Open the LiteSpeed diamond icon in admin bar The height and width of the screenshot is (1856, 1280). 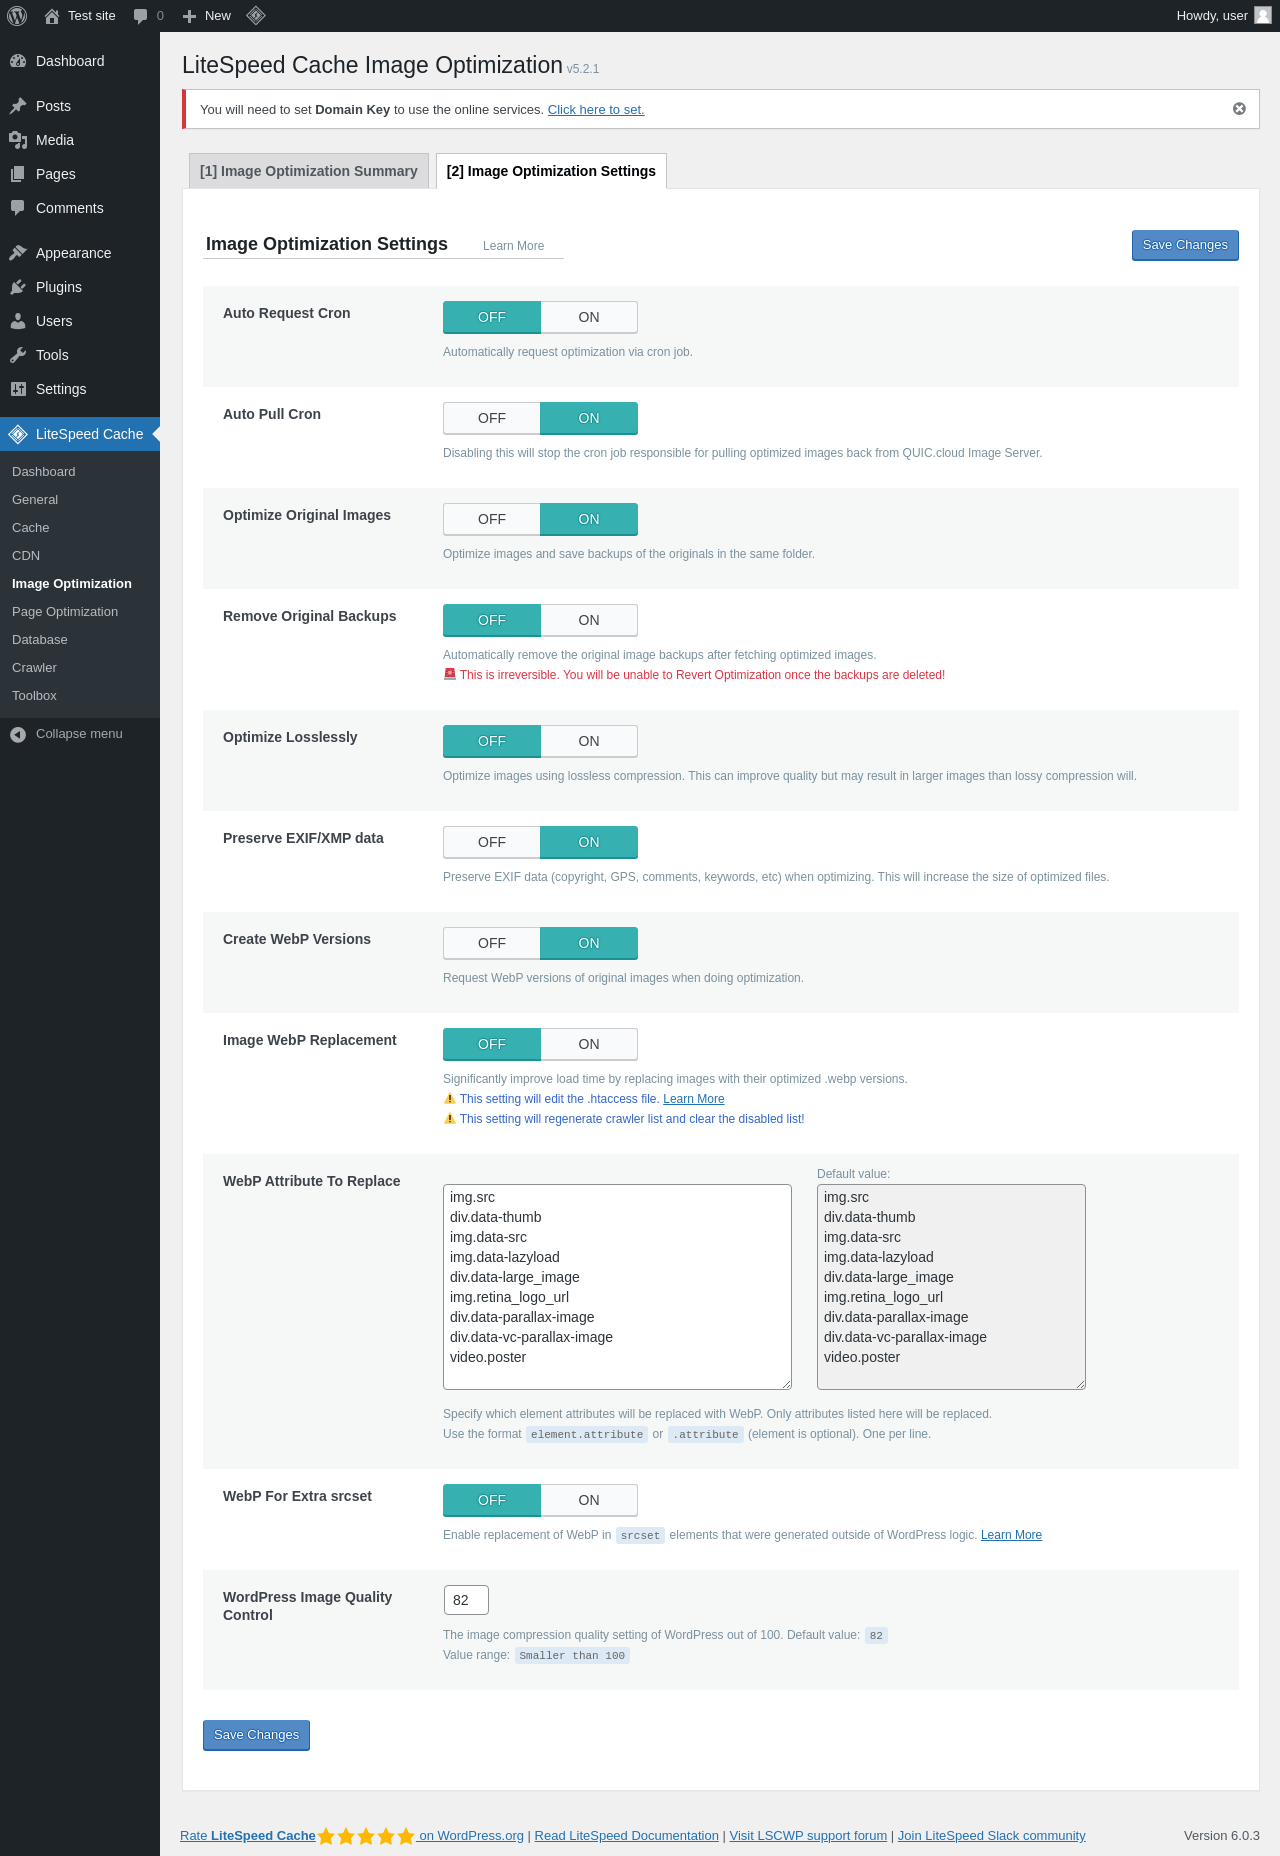pos(256,16)
